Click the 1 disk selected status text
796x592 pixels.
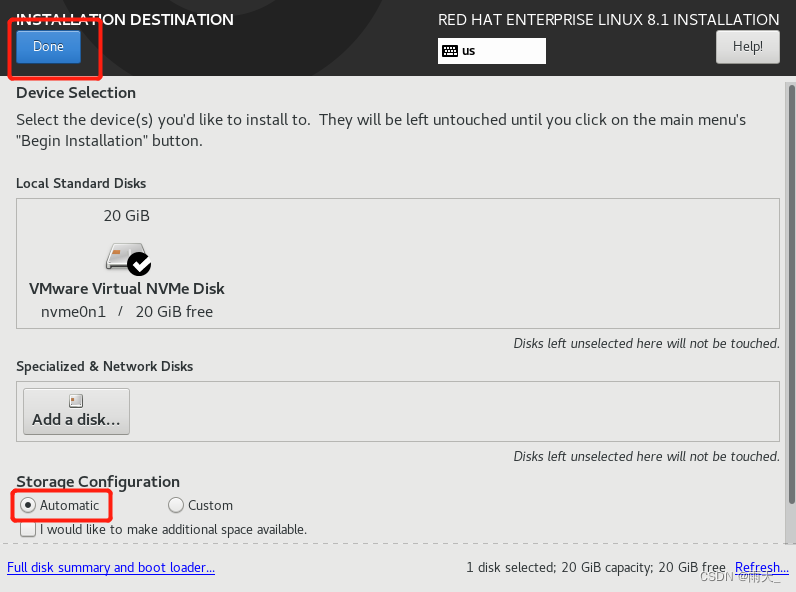click(511, 567)
